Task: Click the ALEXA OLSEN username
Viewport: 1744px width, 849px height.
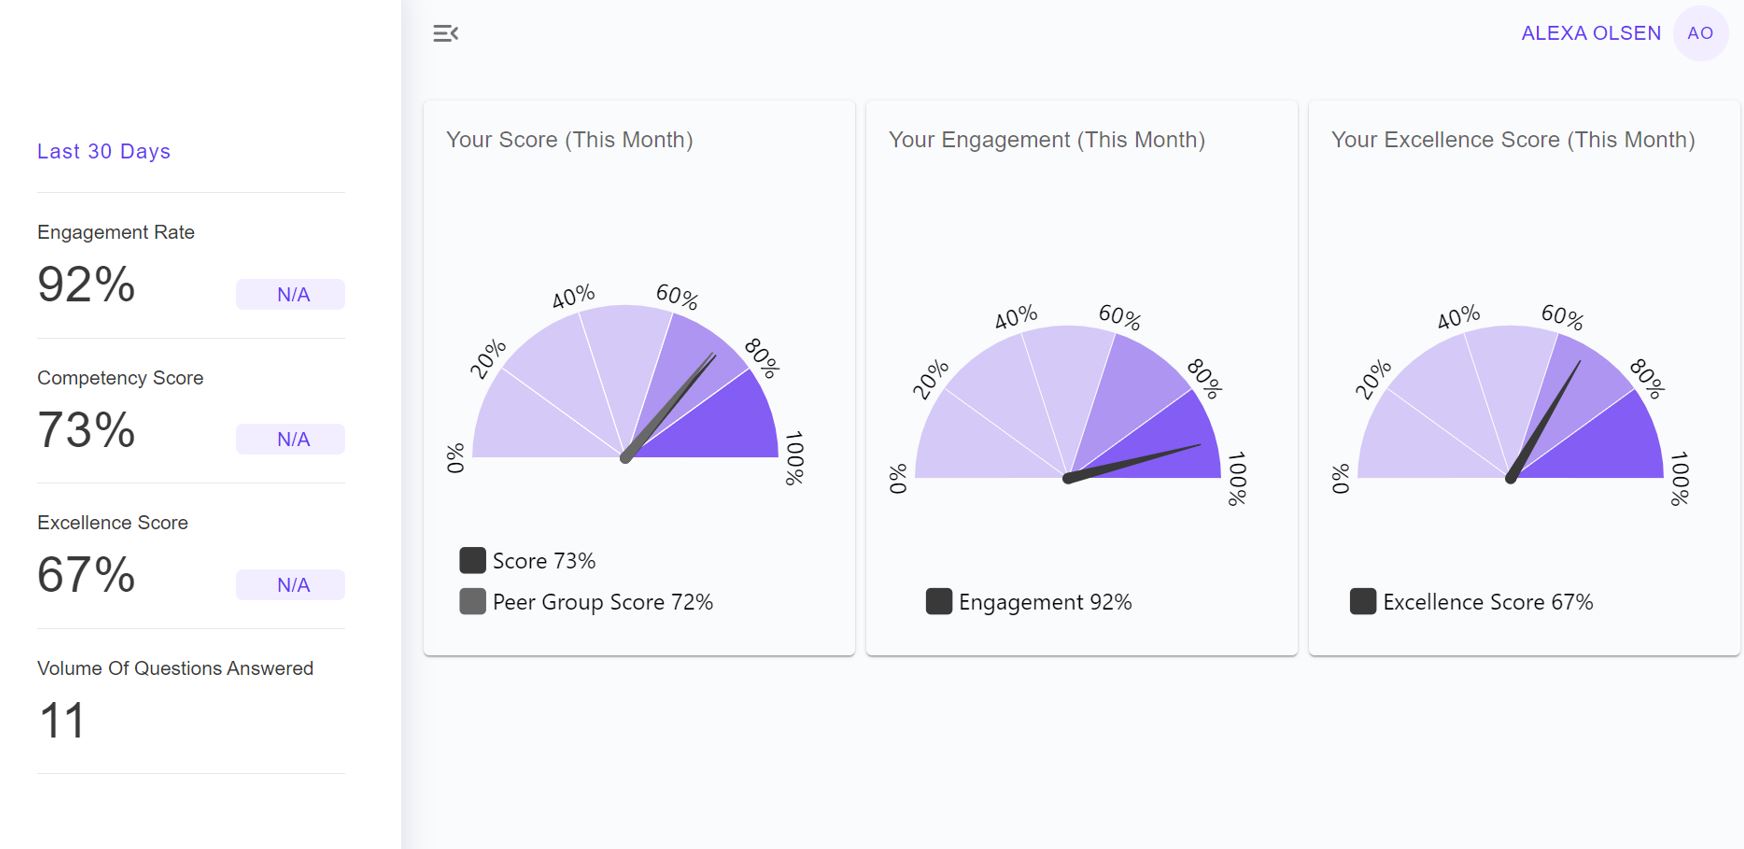Action: click(1590, 33)
